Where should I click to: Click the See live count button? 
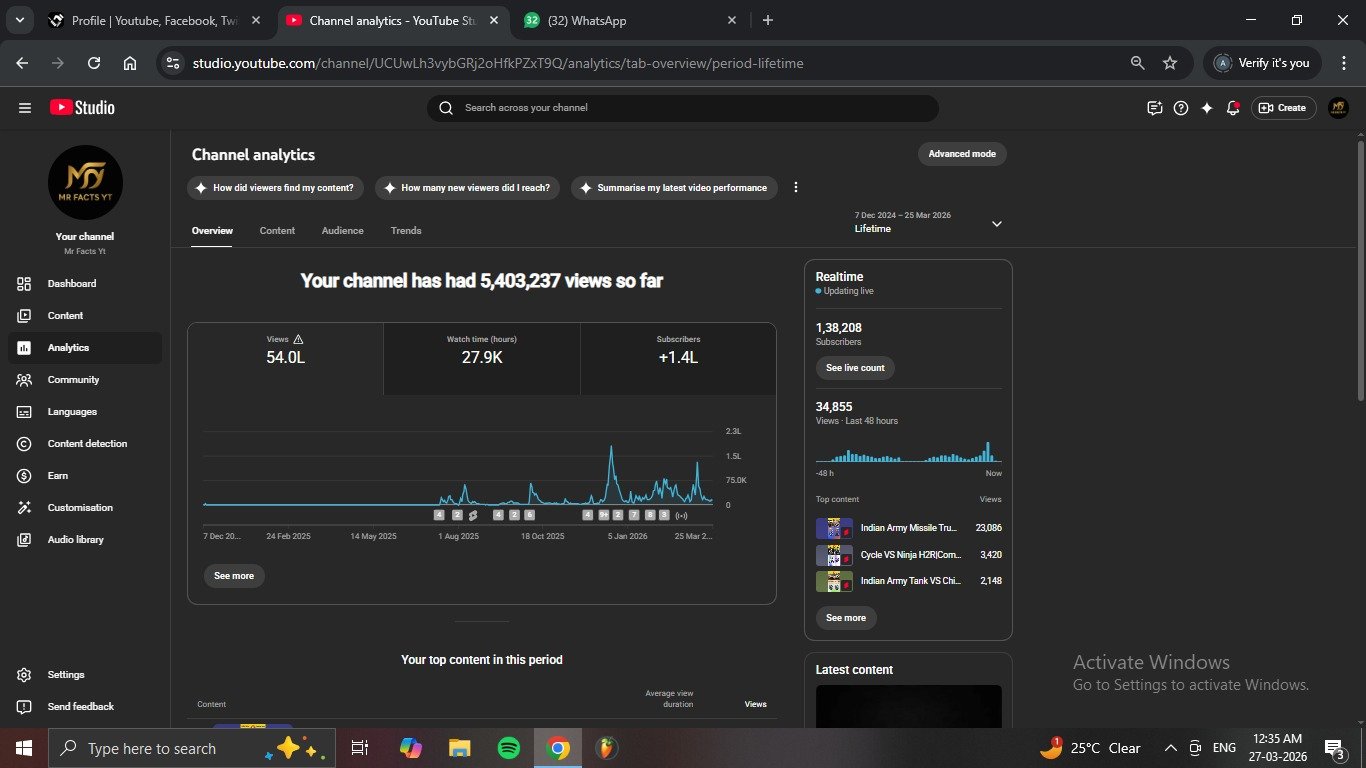click(x=855, y=368)
